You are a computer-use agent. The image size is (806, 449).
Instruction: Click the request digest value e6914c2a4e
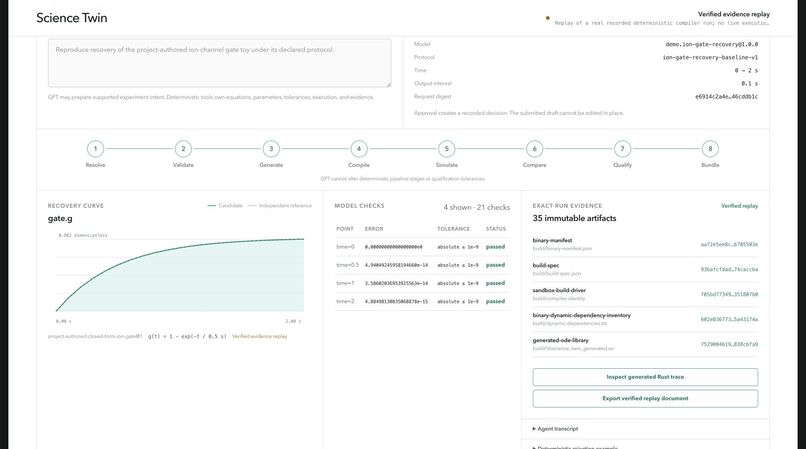click(x=726, y=97)
